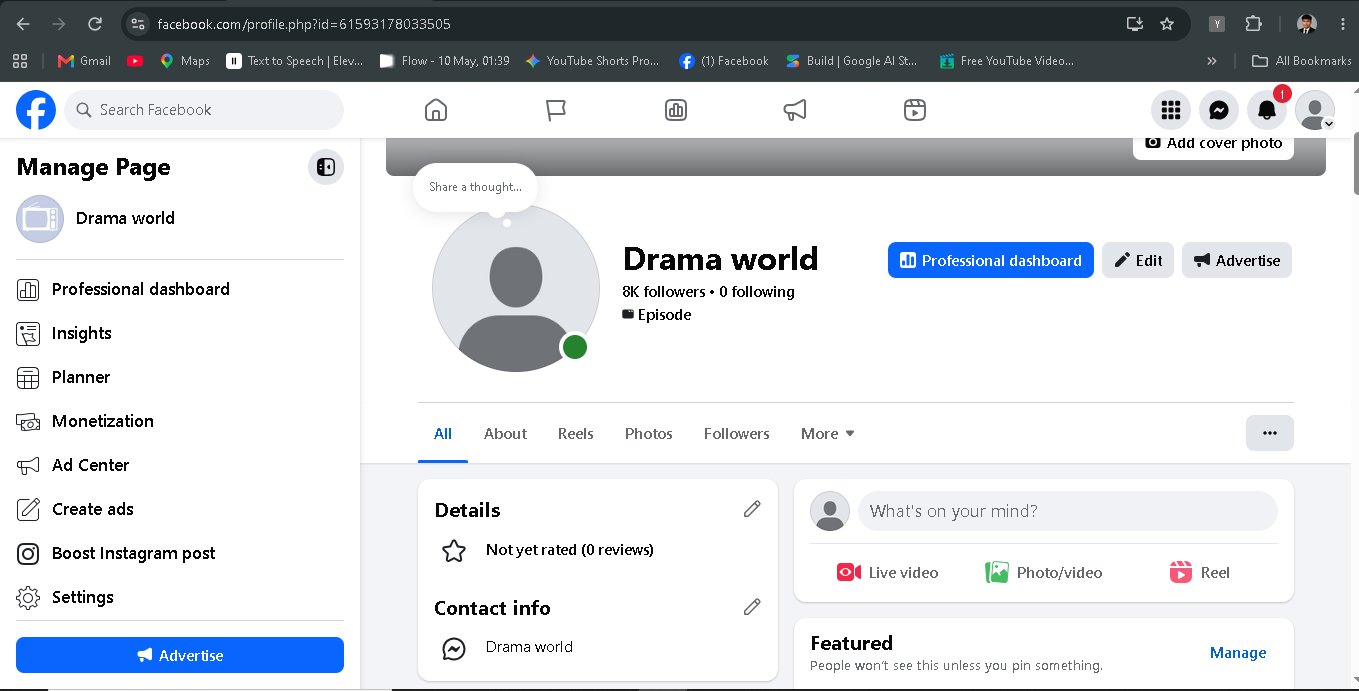Open the Facebook menu grid icon
Screen dimensions: 1359x691
[1171, 110]
